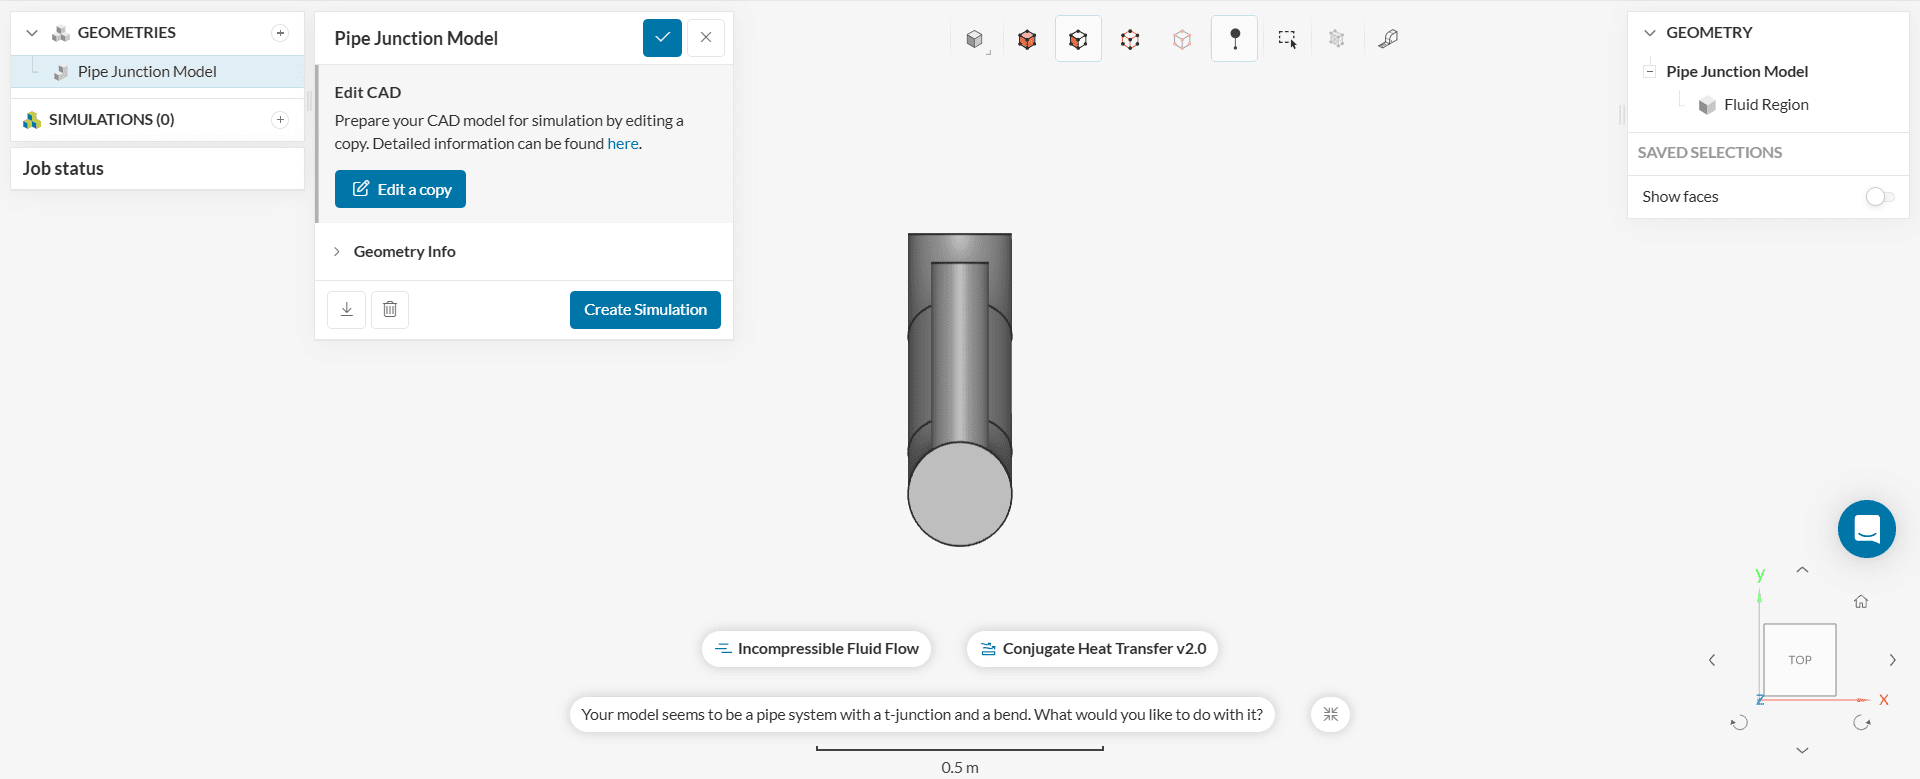Download the geometry using the download icon
The height and width of the screenshot is (779, 1920).
(x=347, y=310)
